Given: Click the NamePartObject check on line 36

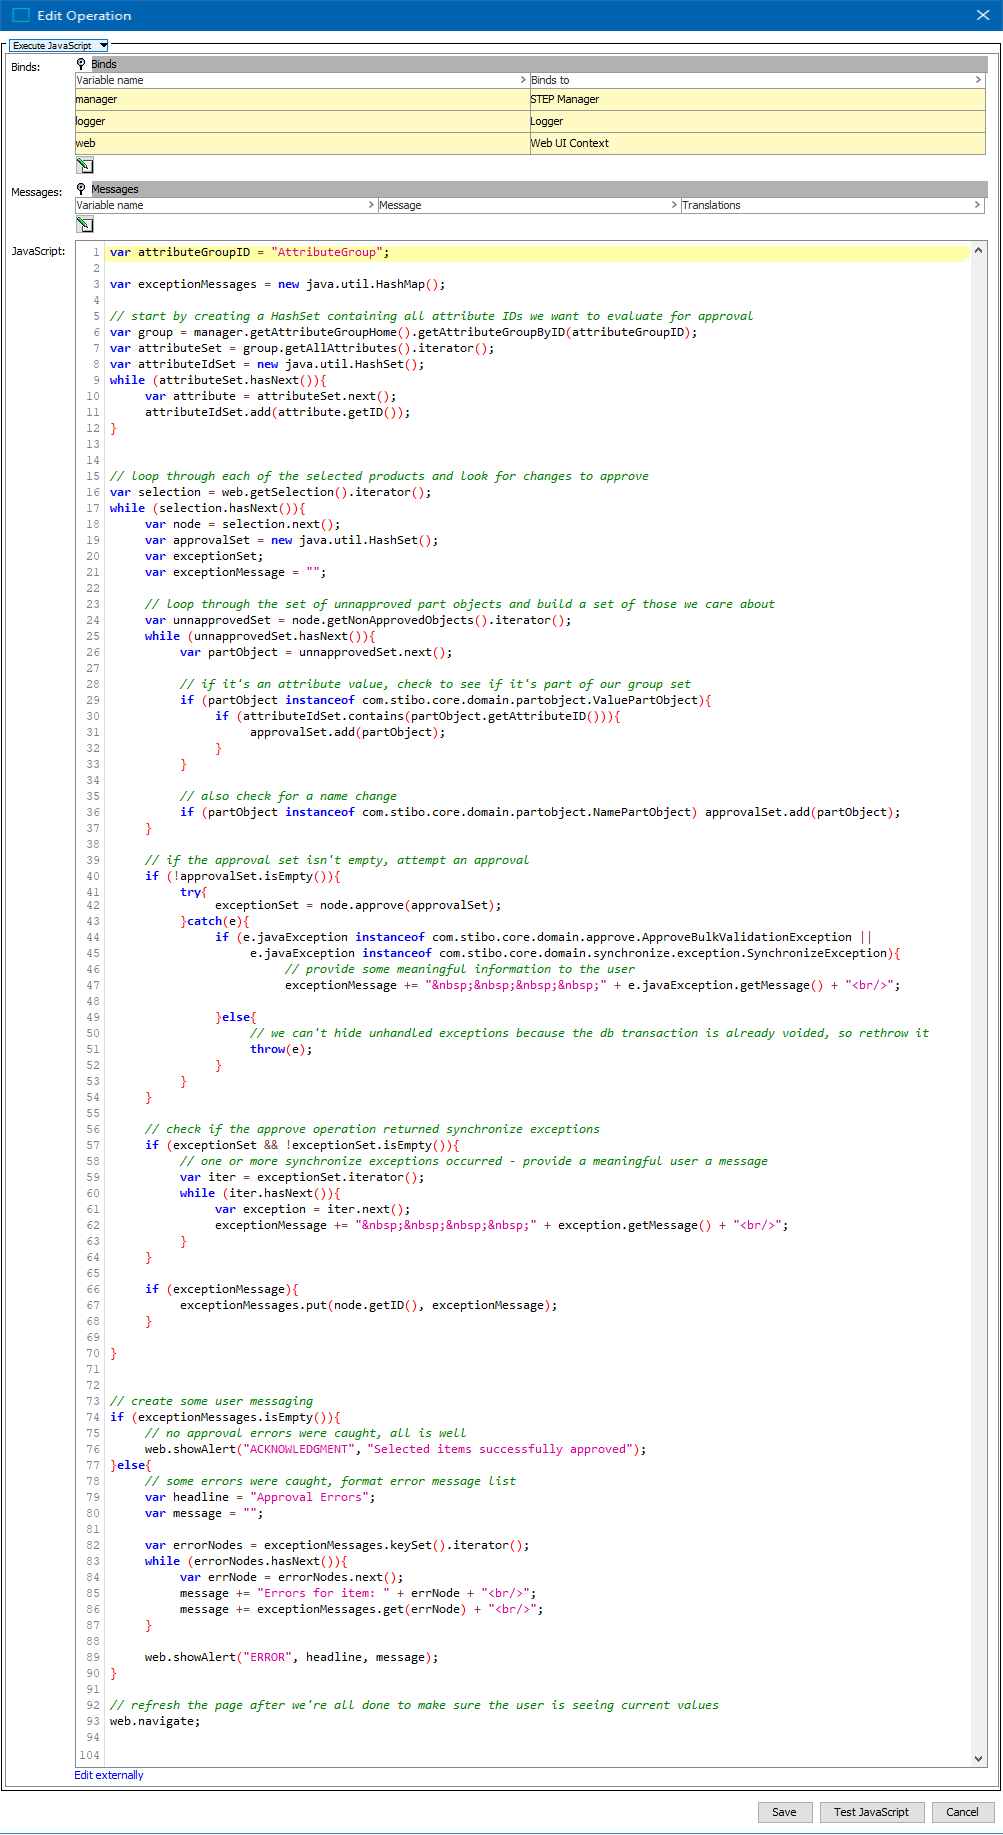Looking at the screenshot, I should [x=540, y=812].
